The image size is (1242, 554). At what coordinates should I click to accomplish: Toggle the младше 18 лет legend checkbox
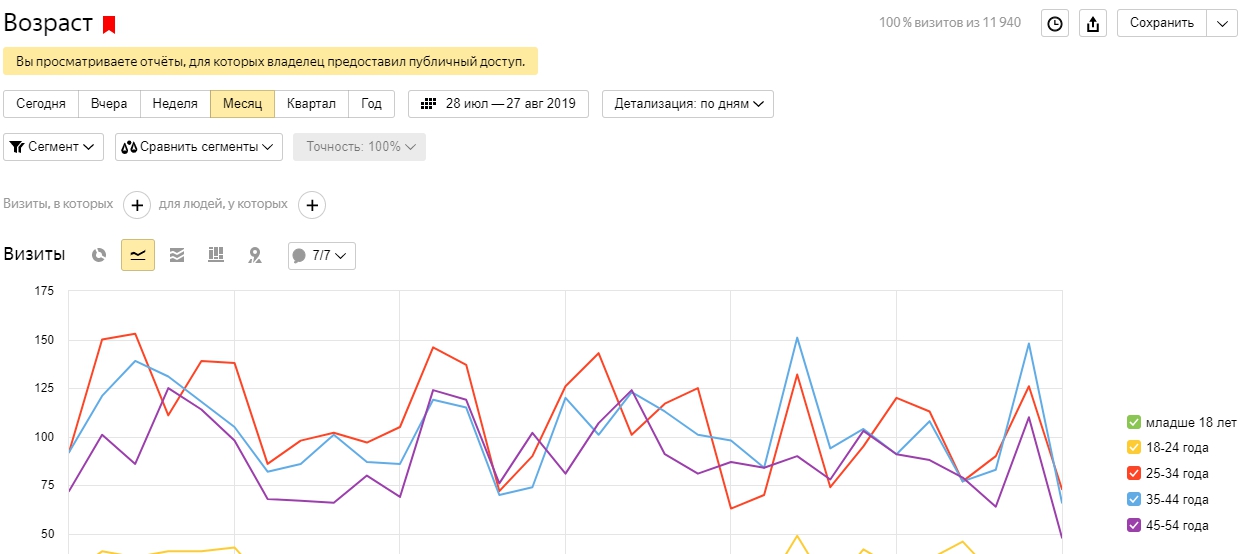click(1133, 422)
